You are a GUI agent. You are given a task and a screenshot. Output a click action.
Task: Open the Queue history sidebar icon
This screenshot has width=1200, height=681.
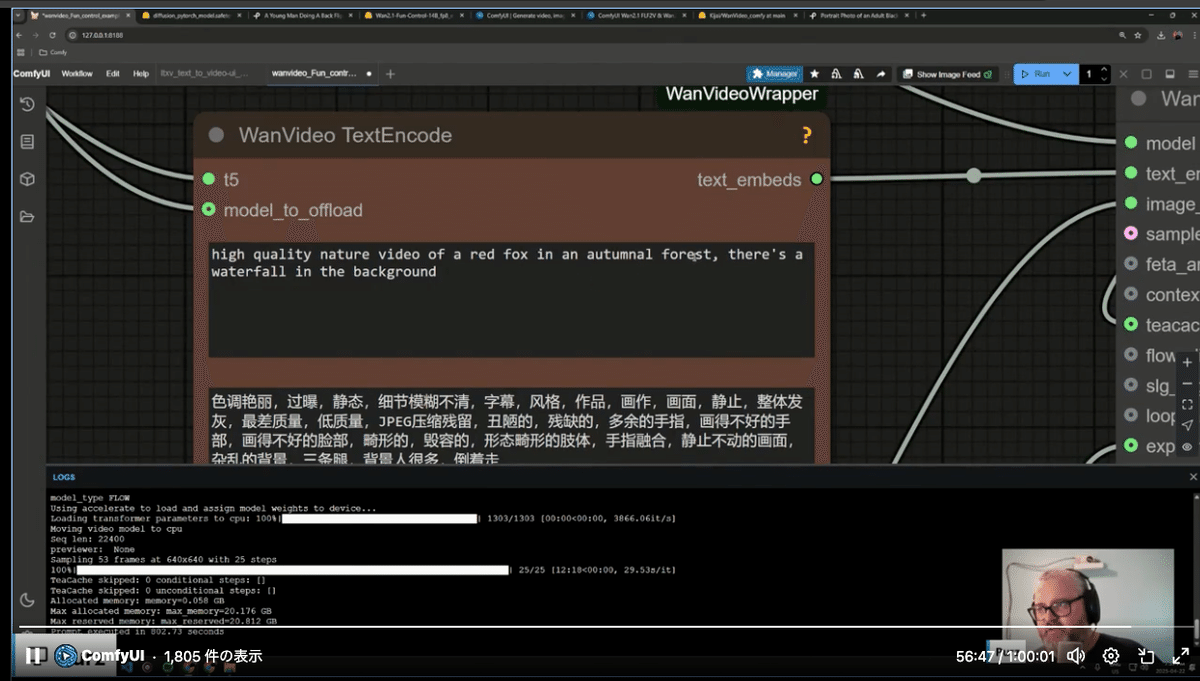click(27, 104)
